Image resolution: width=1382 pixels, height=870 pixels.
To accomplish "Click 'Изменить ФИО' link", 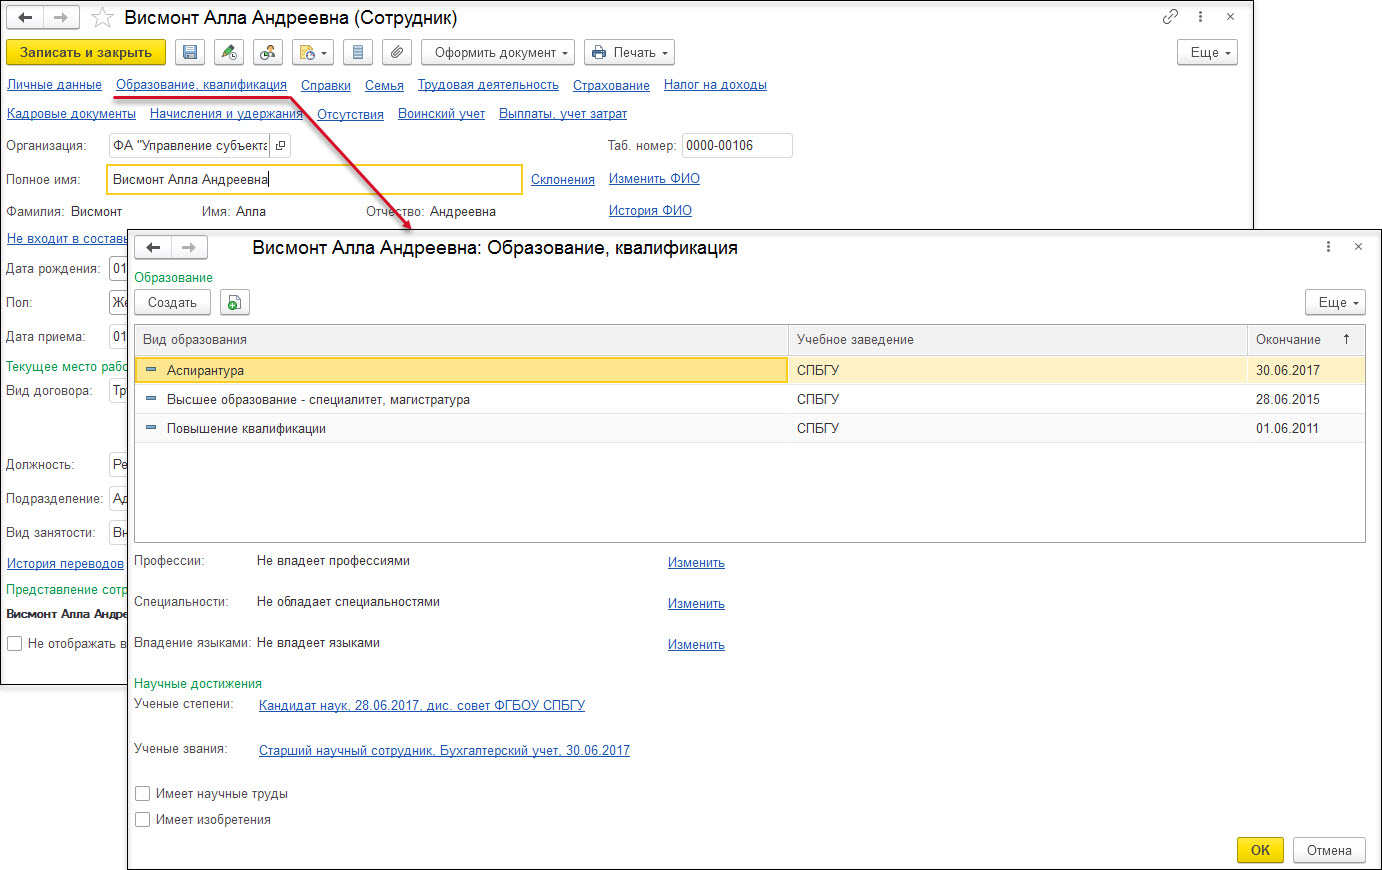I will (654, 179).
